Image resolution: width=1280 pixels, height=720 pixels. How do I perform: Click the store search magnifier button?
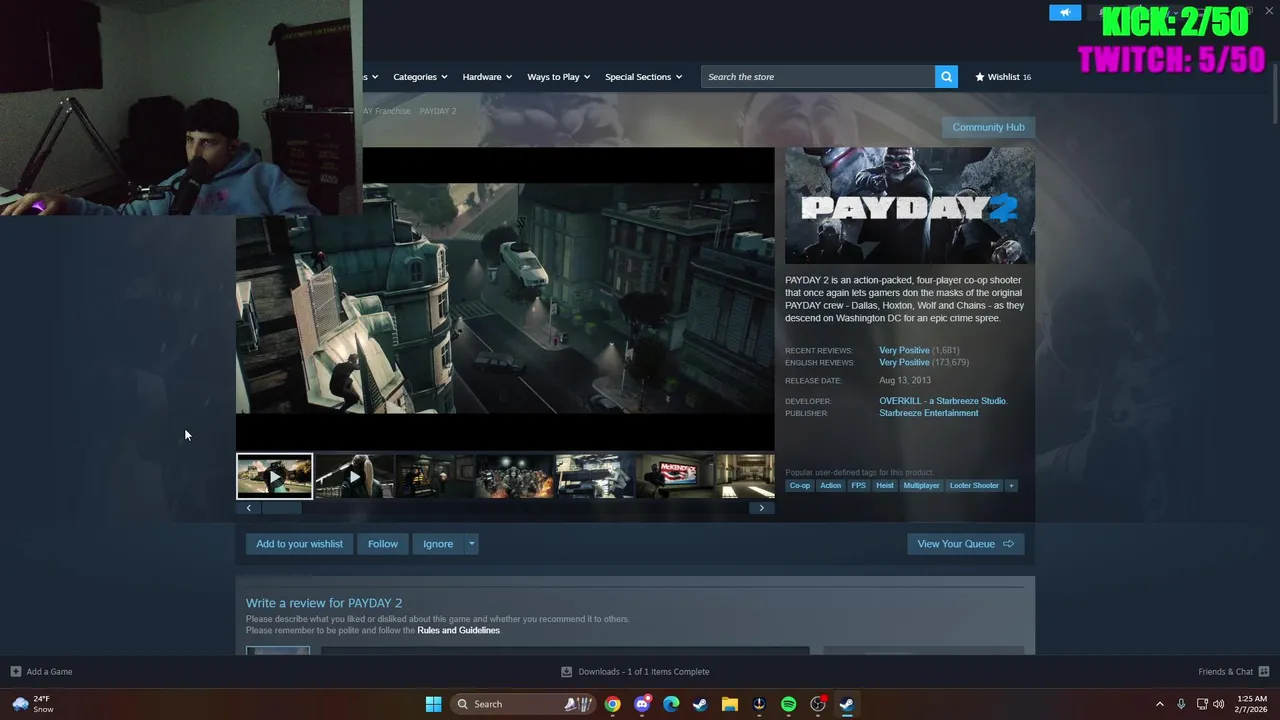point(946,77)
